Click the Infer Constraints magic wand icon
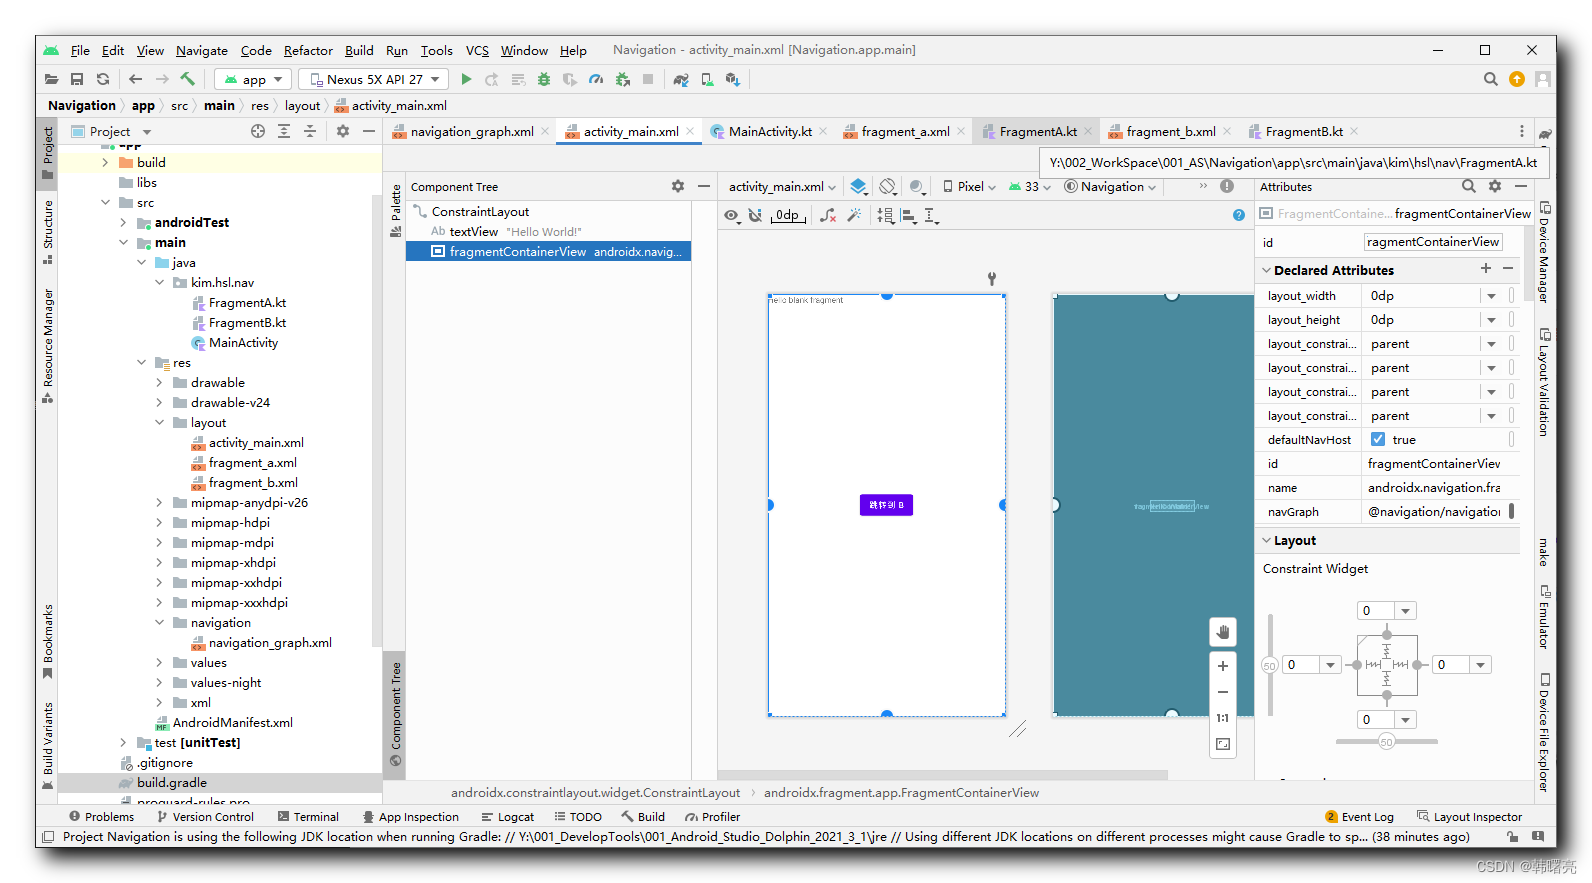 pos(854,215)
